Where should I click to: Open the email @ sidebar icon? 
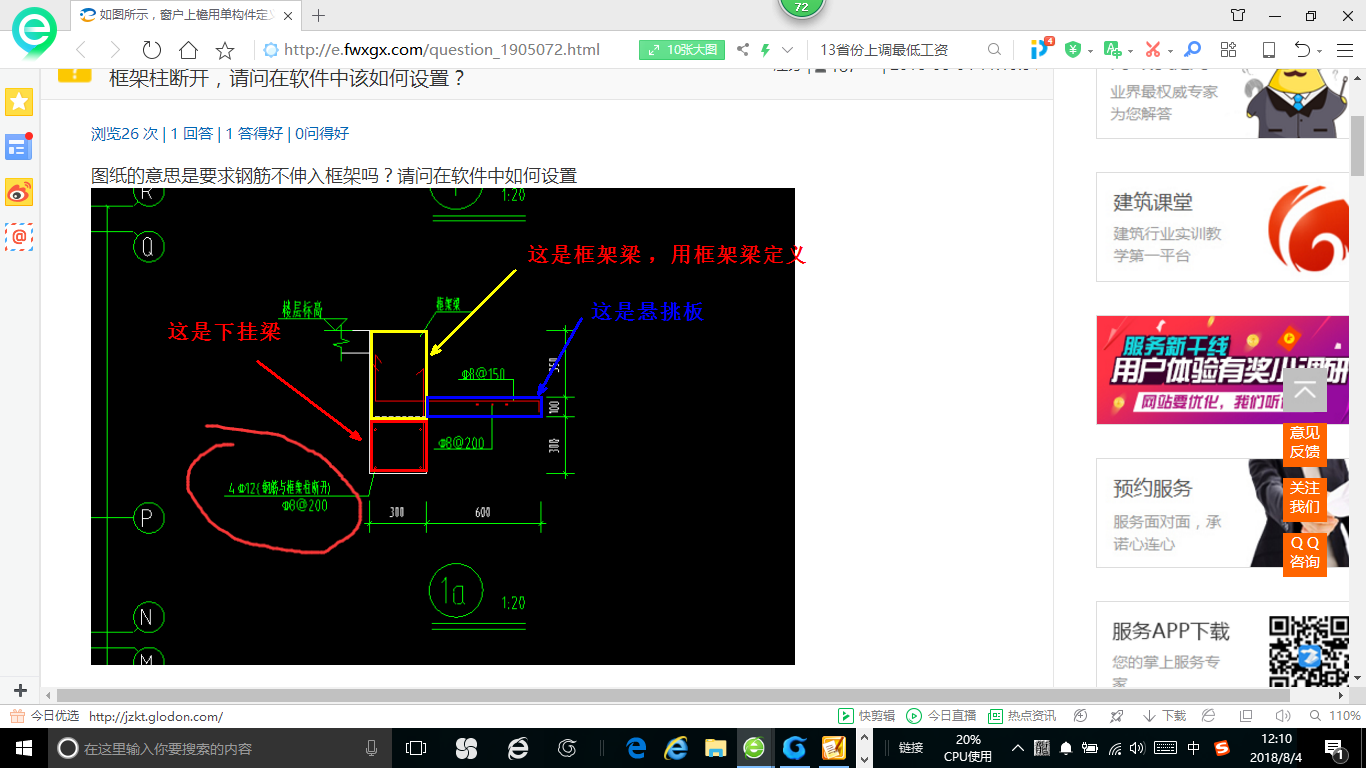pos(19,237)
